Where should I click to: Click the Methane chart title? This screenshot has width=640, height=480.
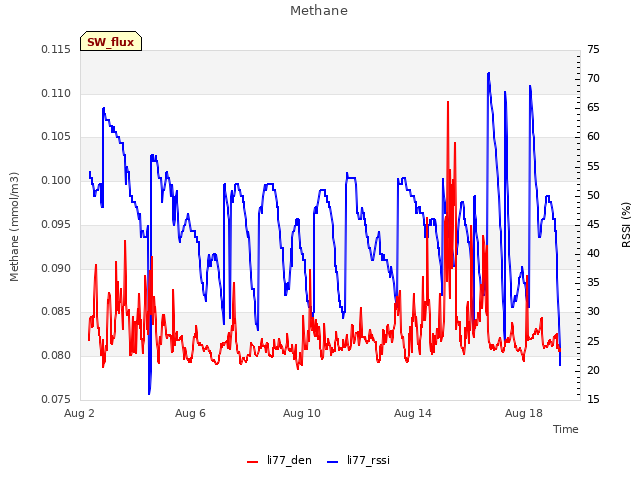(319, 11)
